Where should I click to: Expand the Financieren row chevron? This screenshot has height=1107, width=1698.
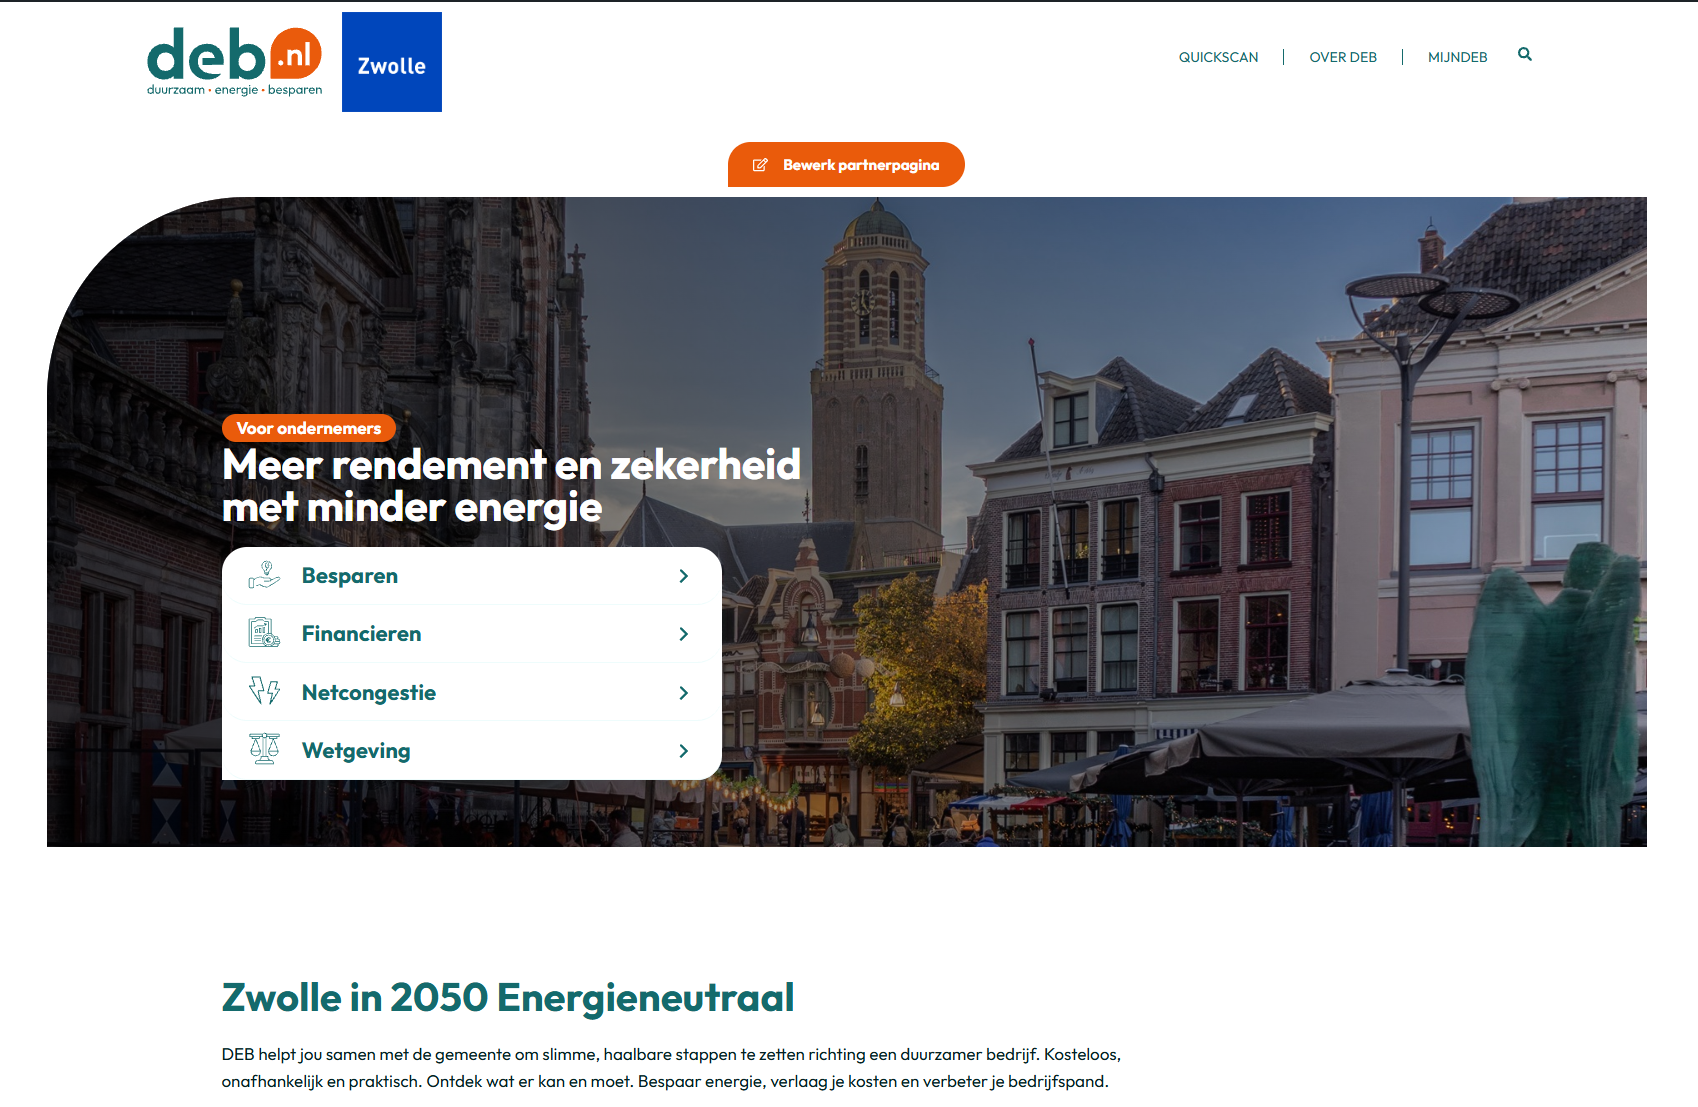pyautogui.click(x=684, y=634)
